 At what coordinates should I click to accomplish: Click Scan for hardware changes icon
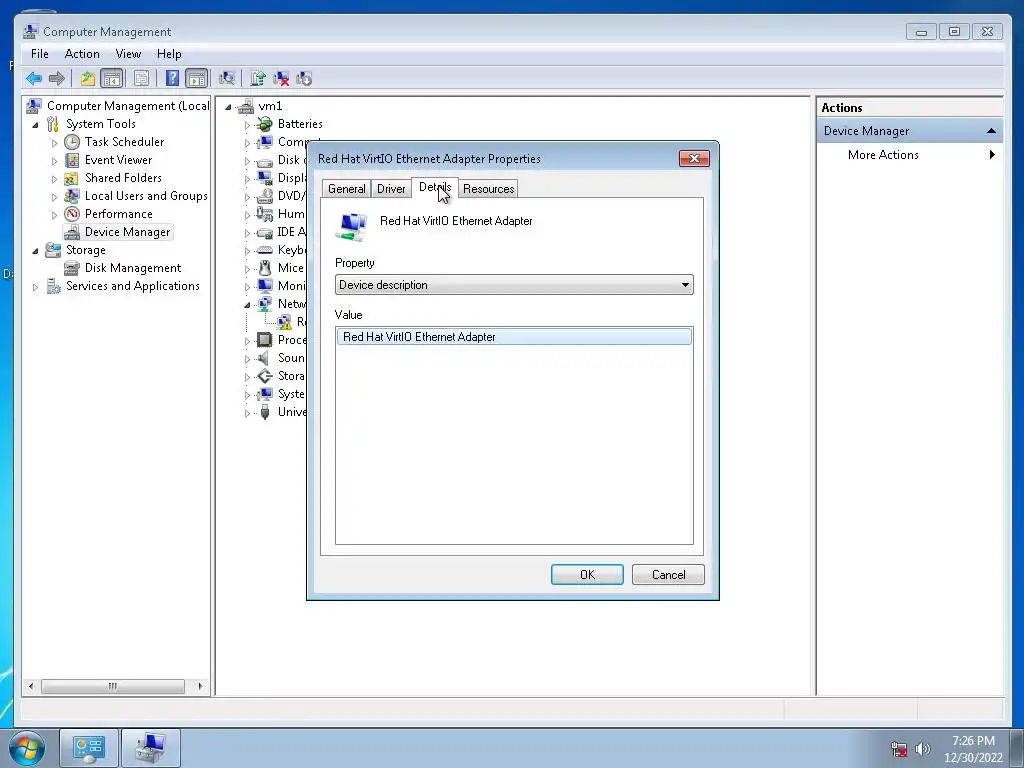click(227, 79)
